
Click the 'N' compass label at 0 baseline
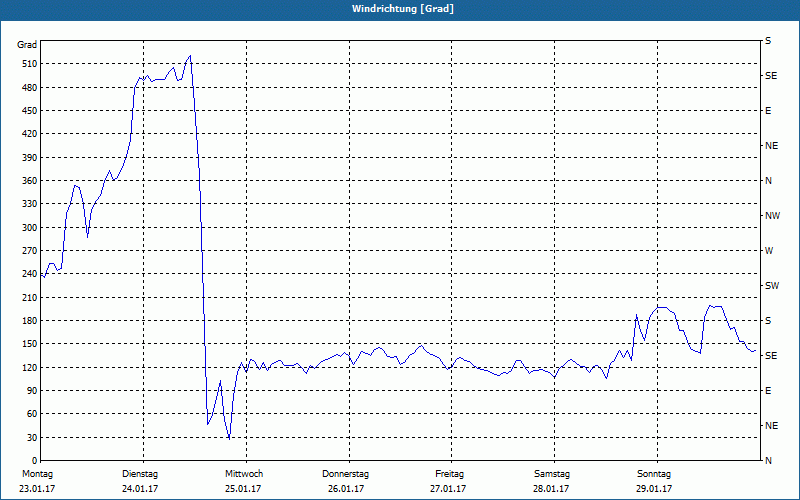[768, 461]
